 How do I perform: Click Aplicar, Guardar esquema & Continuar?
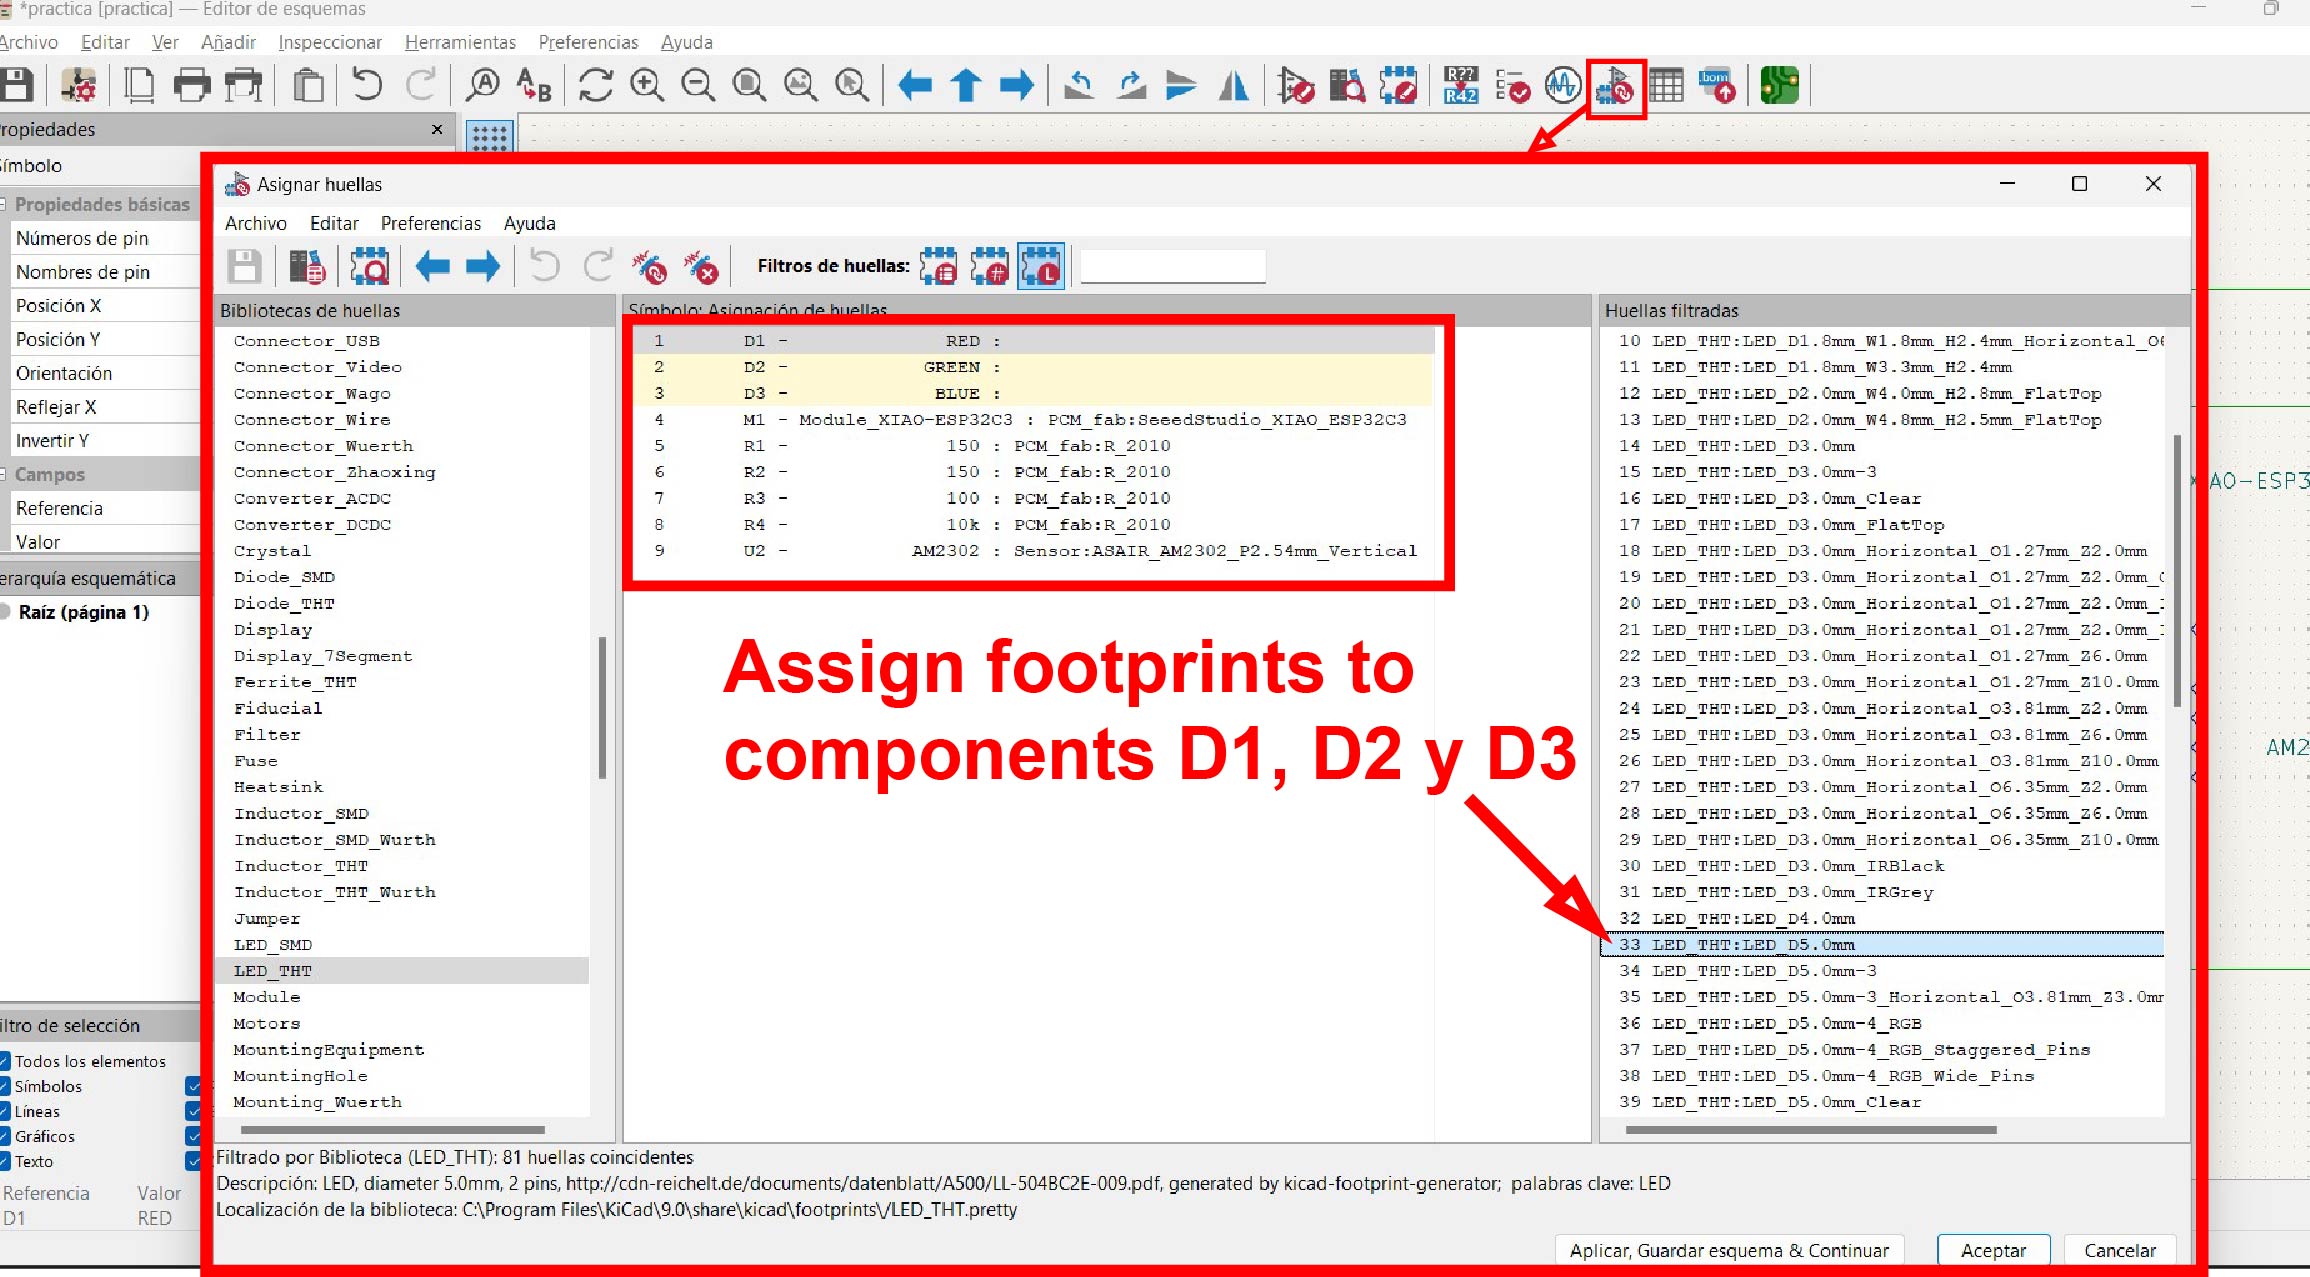pos(1729,1250)
